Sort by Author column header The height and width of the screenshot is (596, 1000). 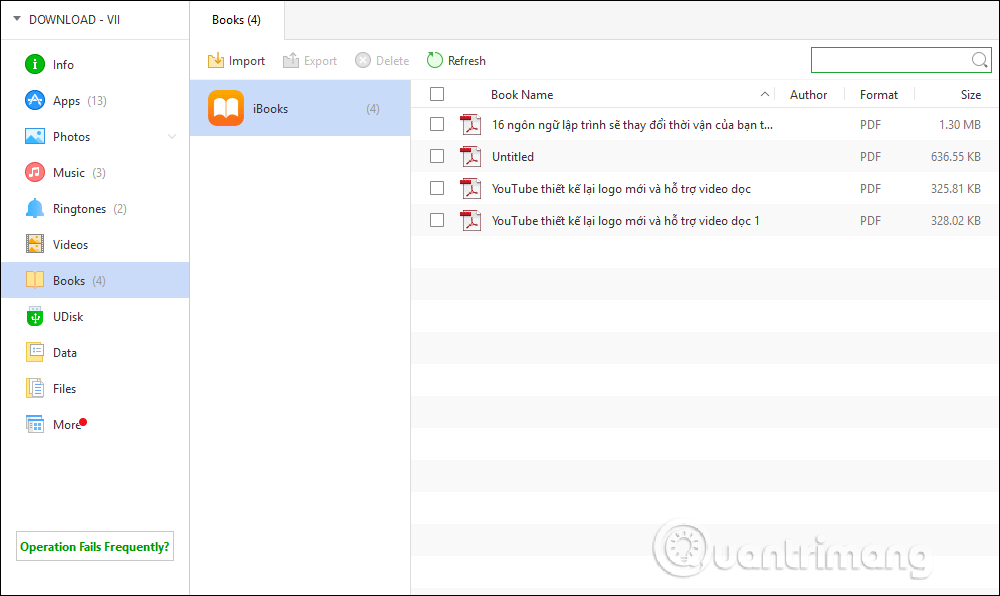(808, 94)
